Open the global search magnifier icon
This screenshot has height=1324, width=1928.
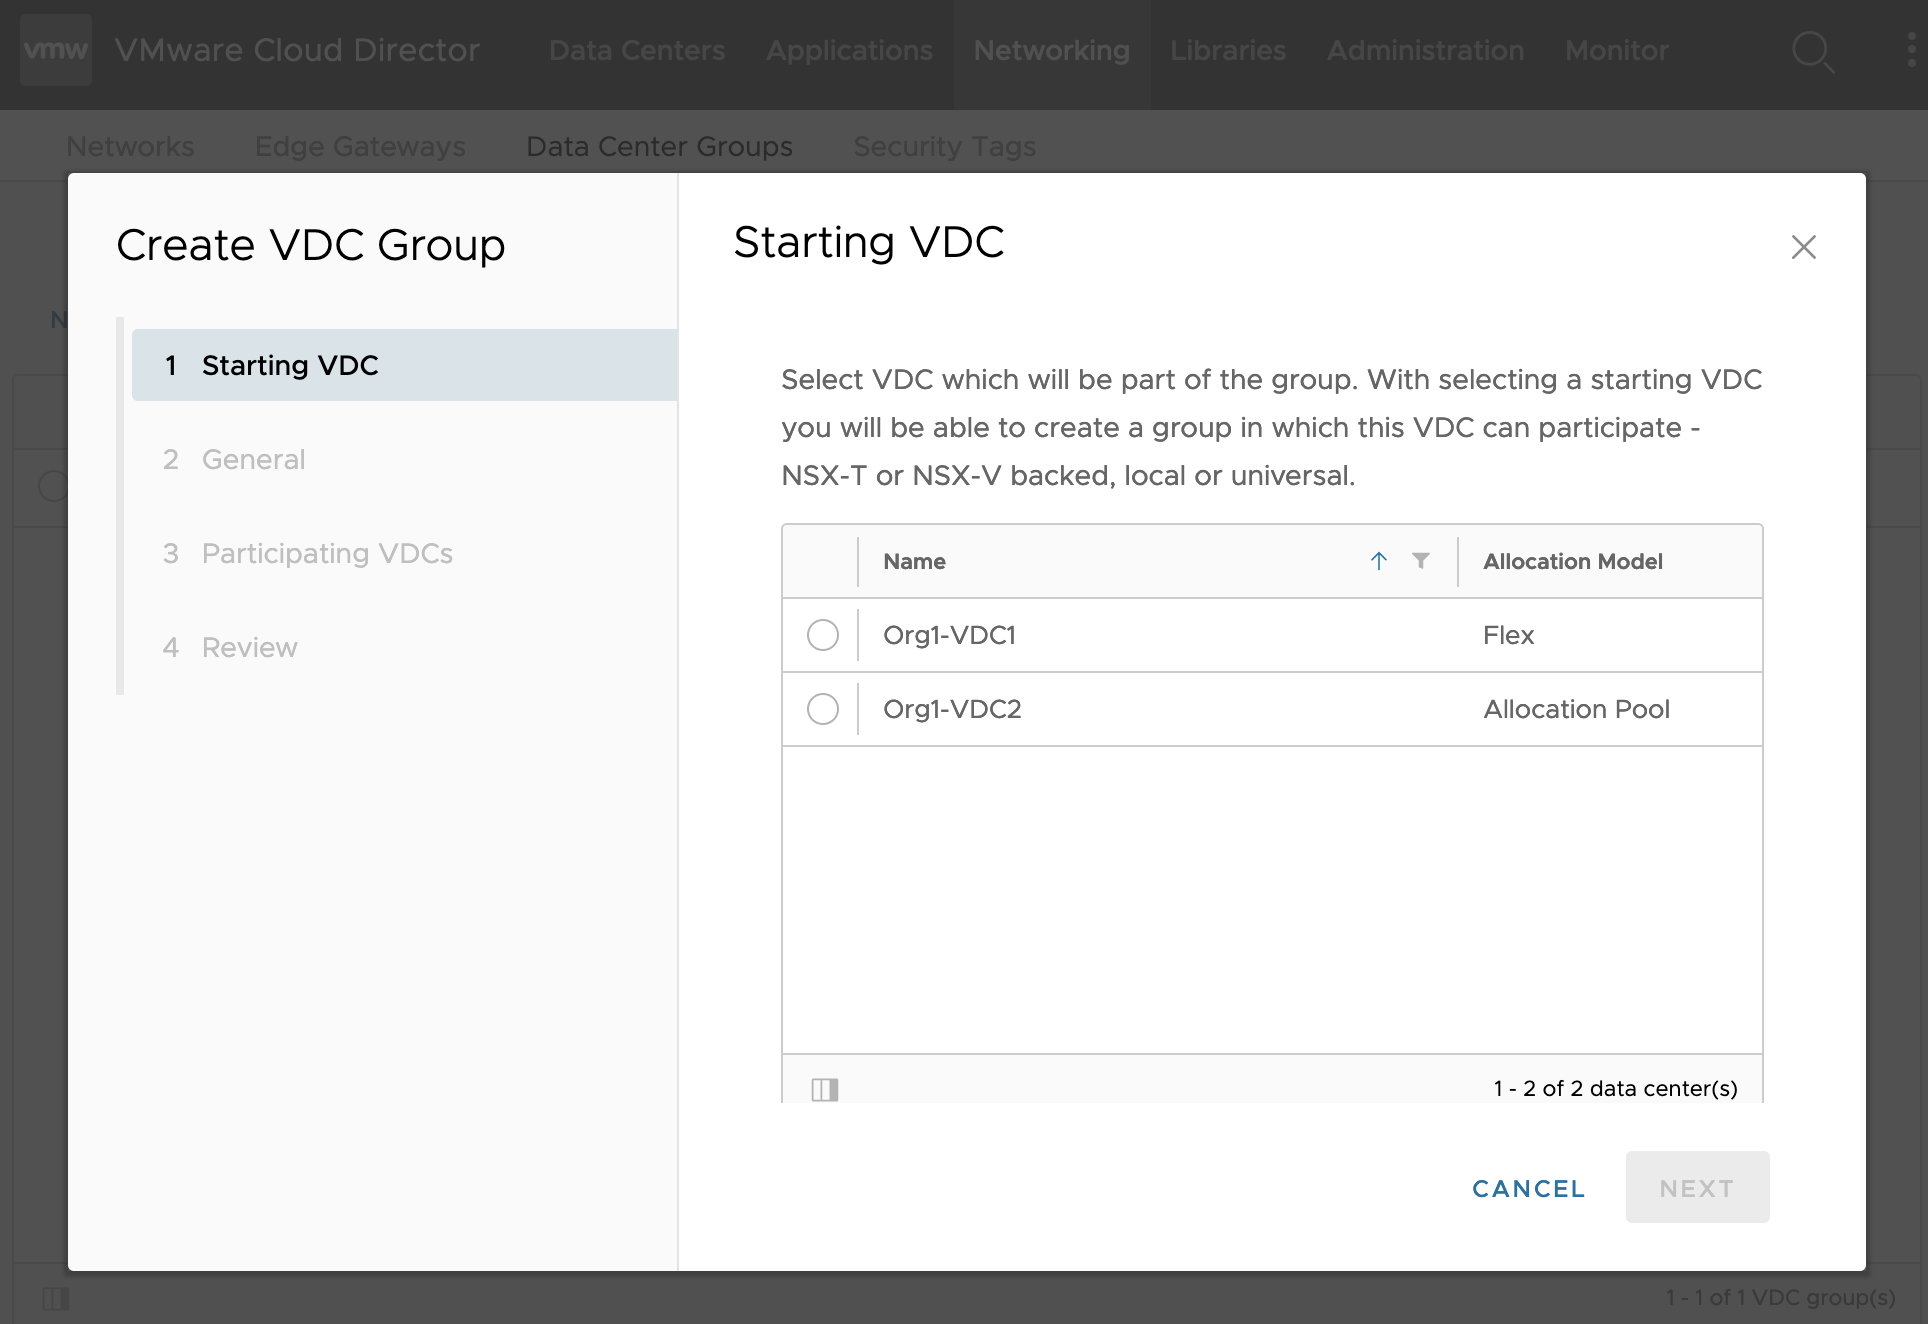tap(1811, 51)
